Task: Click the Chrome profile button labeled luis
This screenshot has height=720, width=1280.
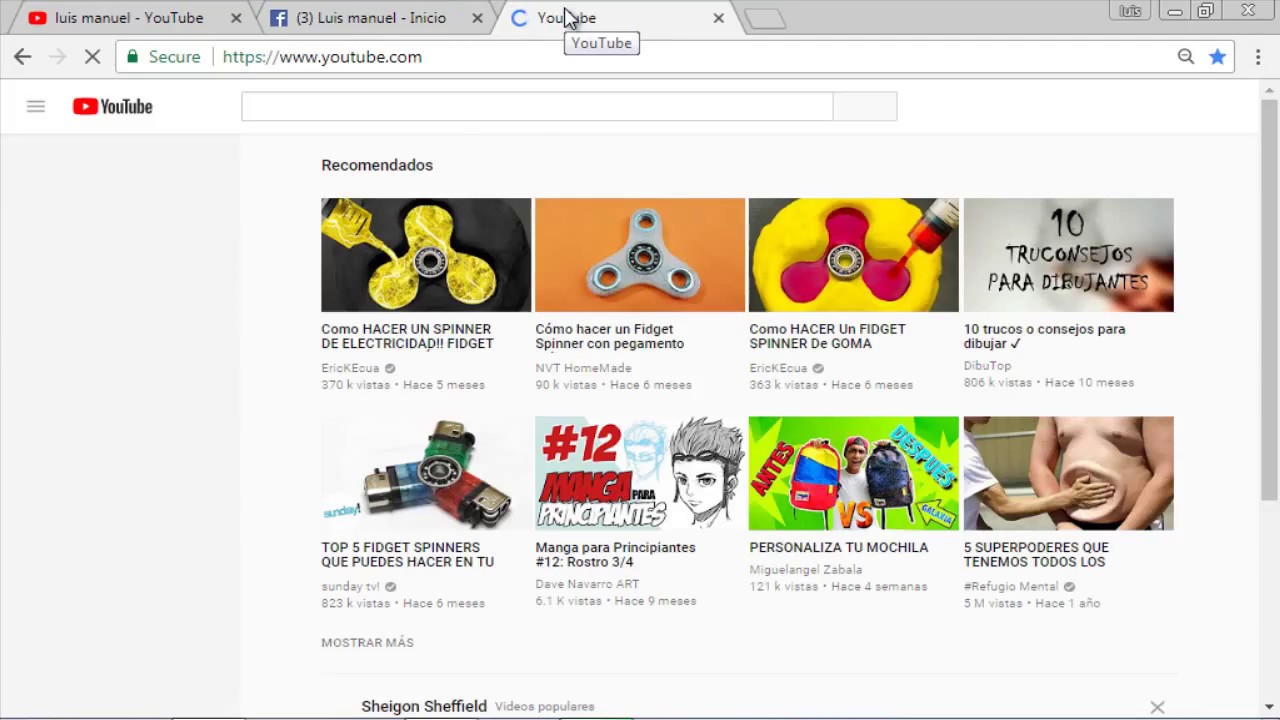Action: pyautogui.click(x=1131, y=11)
